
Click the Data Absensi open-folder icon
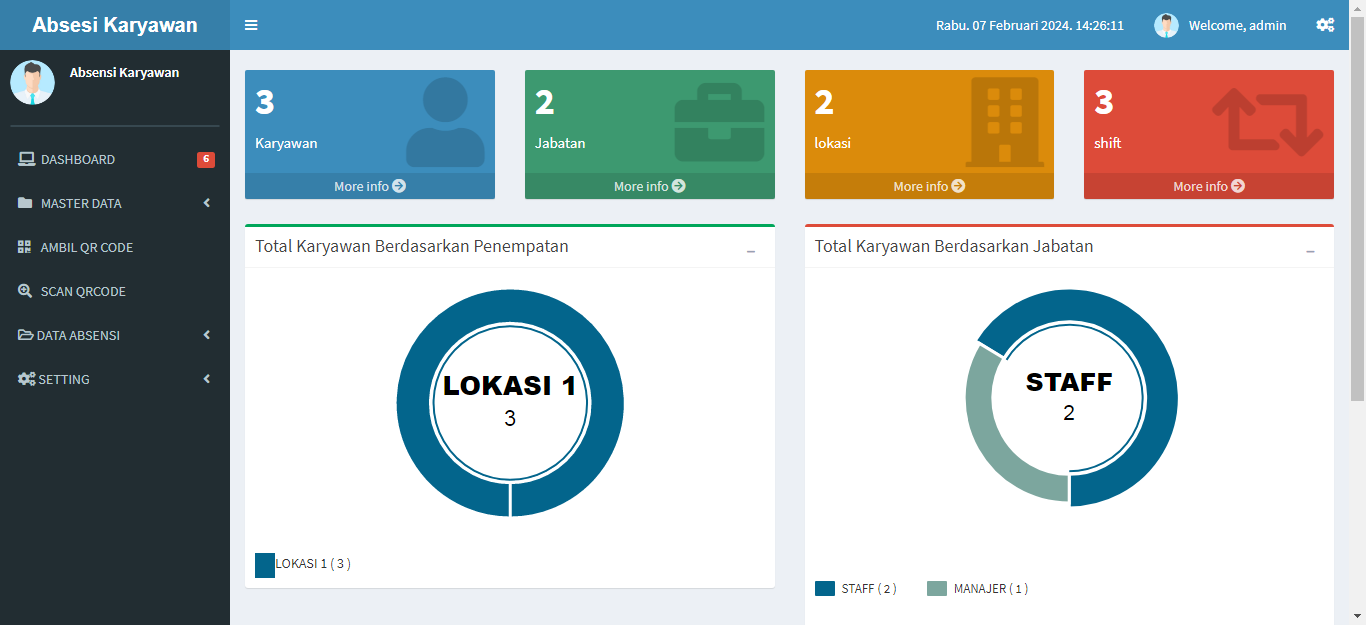[x=26, y=335]
